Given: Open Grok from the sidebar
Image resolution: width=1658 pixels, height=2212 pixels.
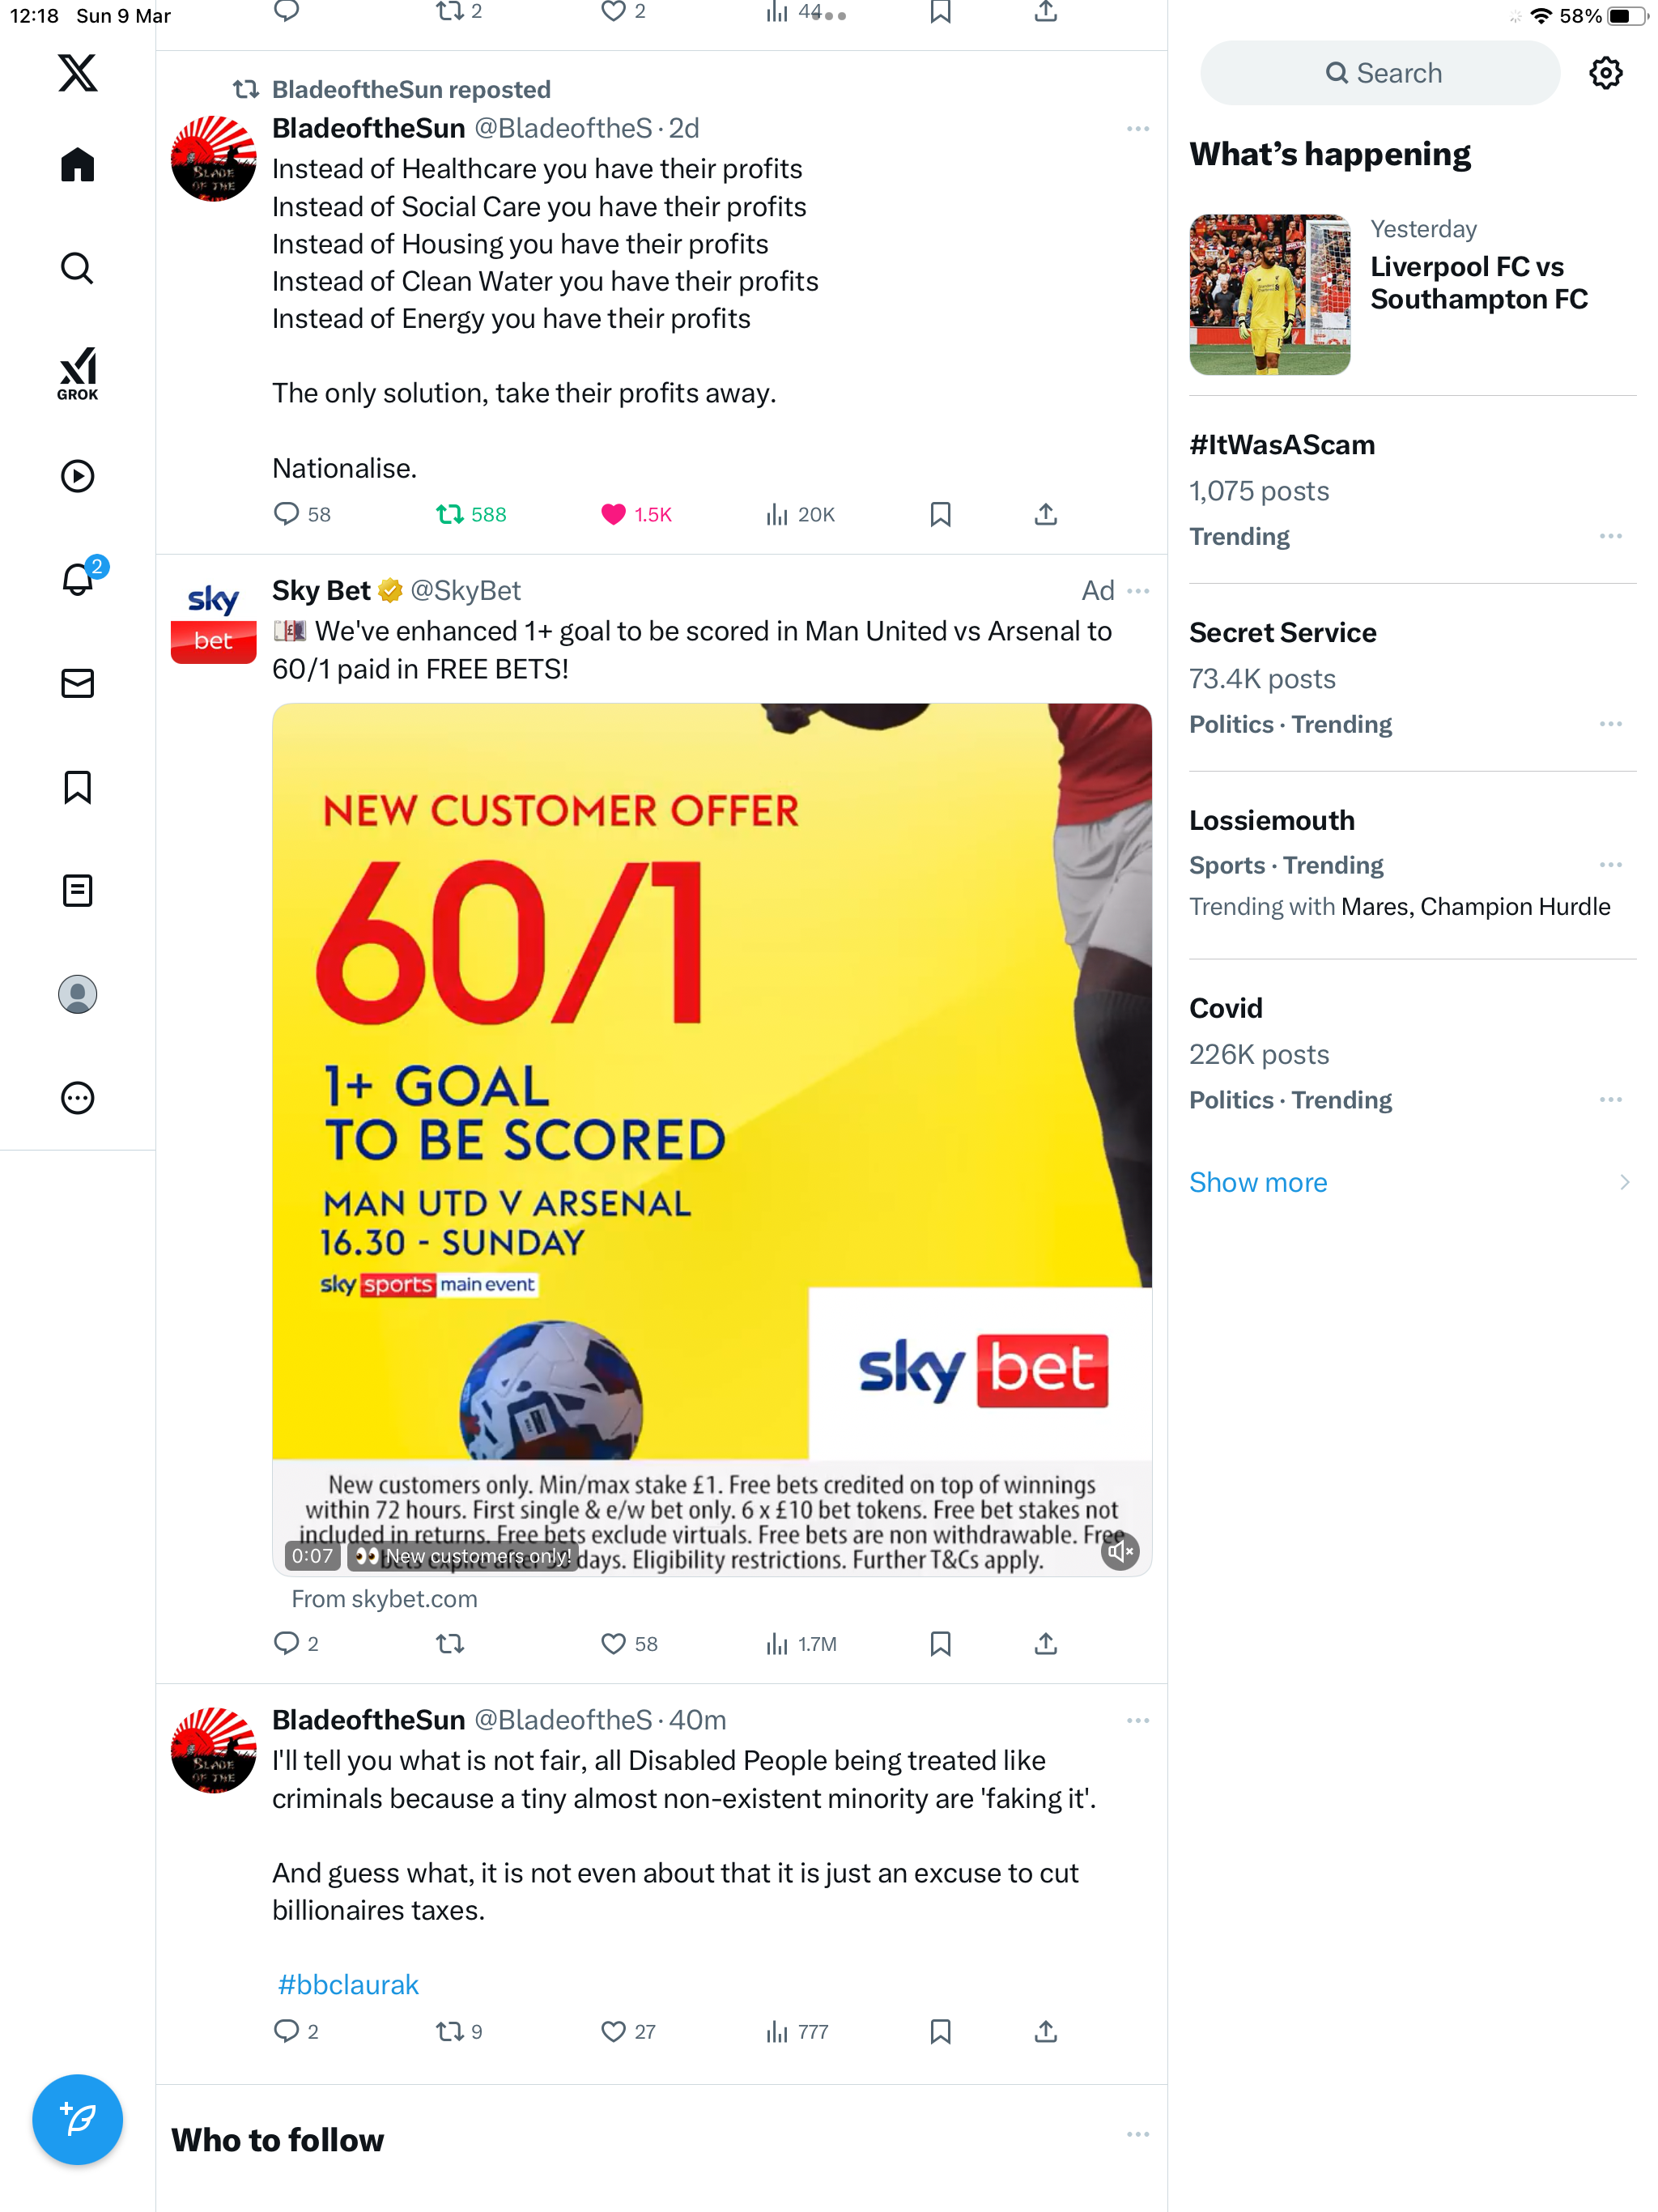Looking at the screenshot, I should [x=77, y=373].
